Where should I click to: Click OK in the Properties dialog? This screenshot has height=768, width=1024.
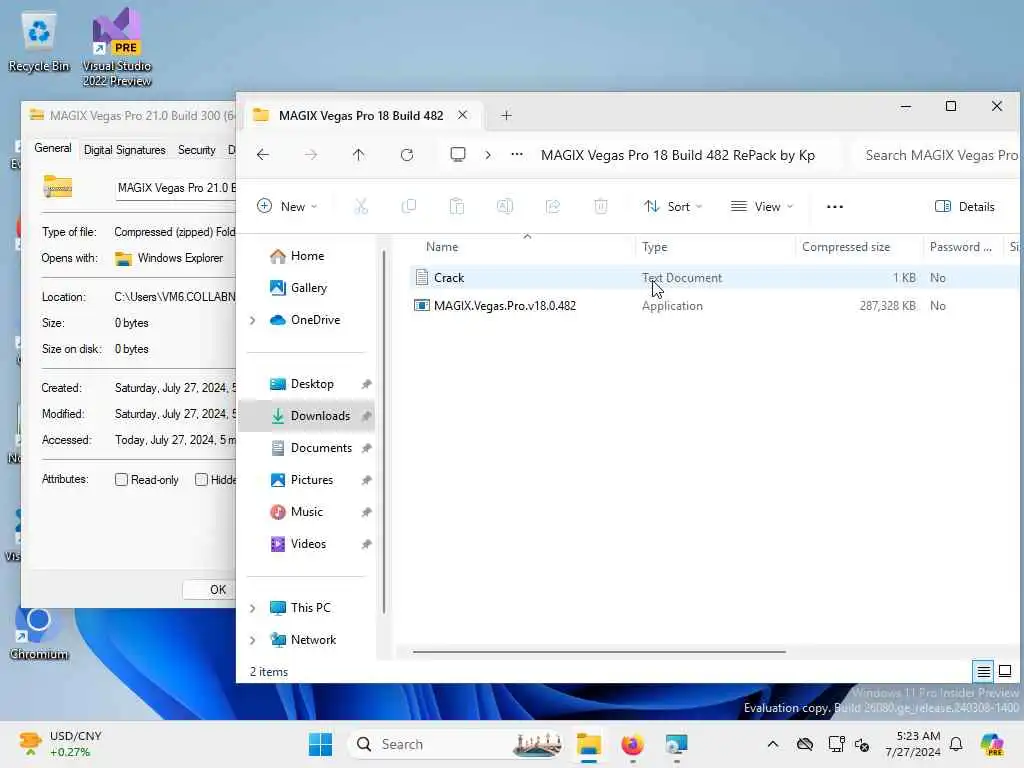tap(210, 590)
